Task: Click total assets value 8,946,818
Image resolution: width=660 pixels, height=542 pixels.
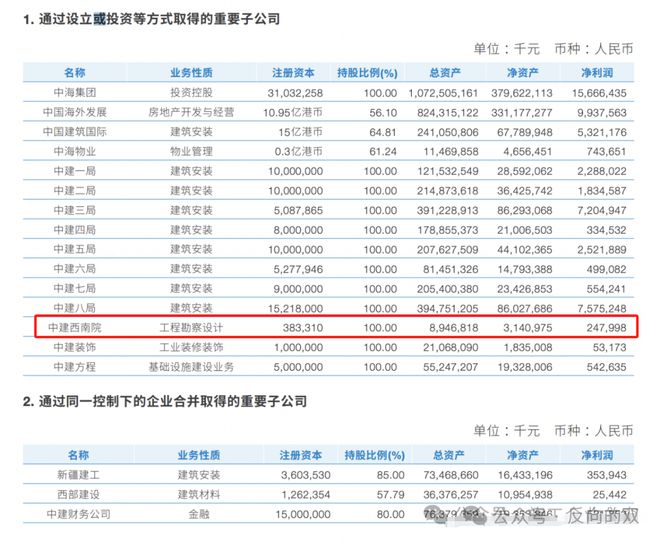Action: coord(454,328)
